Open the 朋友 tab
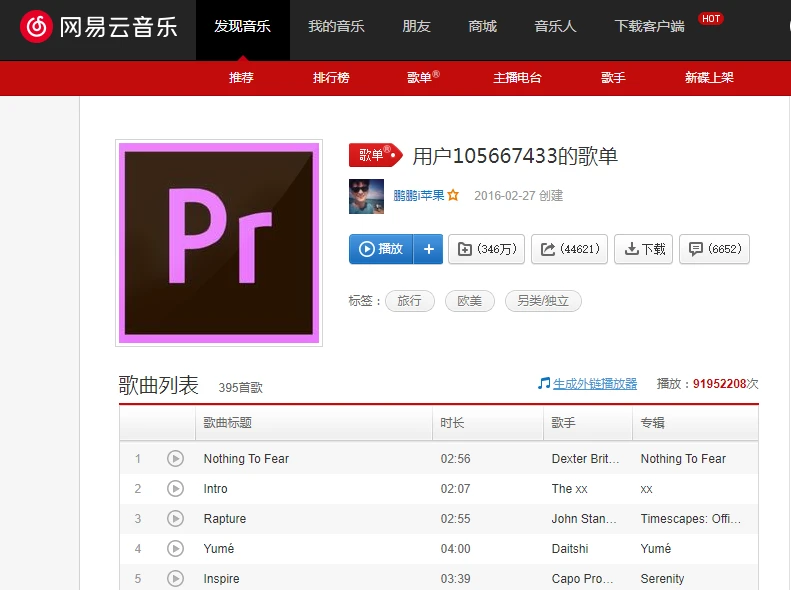Screen dimensions: 791x590 (417, 26)
